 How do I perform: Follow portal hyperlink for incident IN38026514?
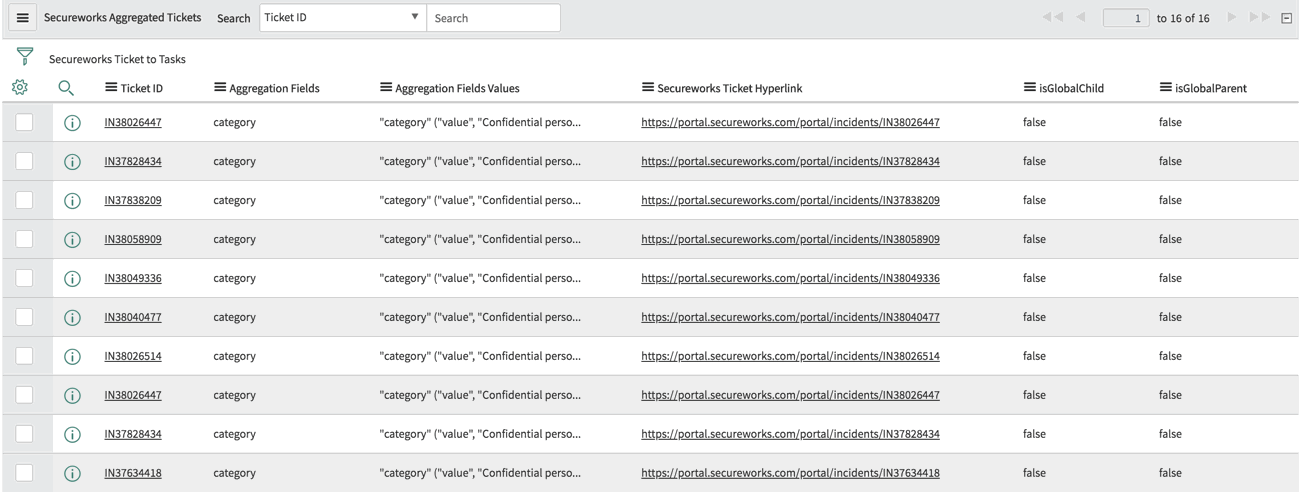790,356
